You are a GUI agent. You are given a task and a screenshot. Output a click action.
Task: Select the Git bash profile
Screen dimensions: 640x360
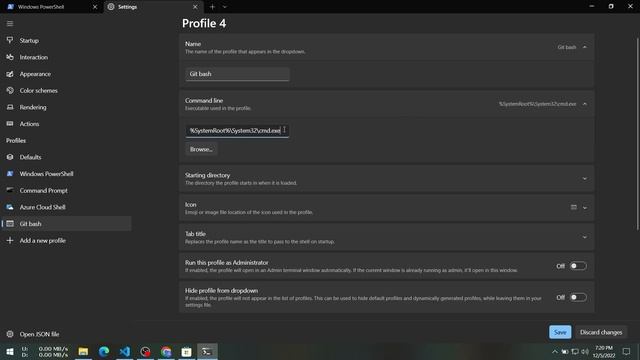coord(66,224)
